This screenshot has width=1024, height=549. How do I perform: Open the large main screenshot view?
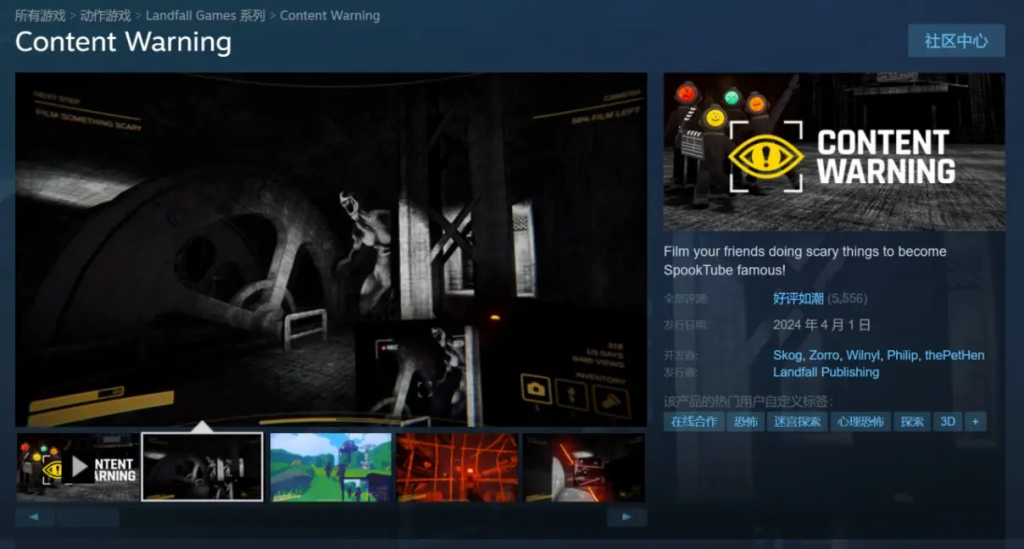(x=331, y=249)
